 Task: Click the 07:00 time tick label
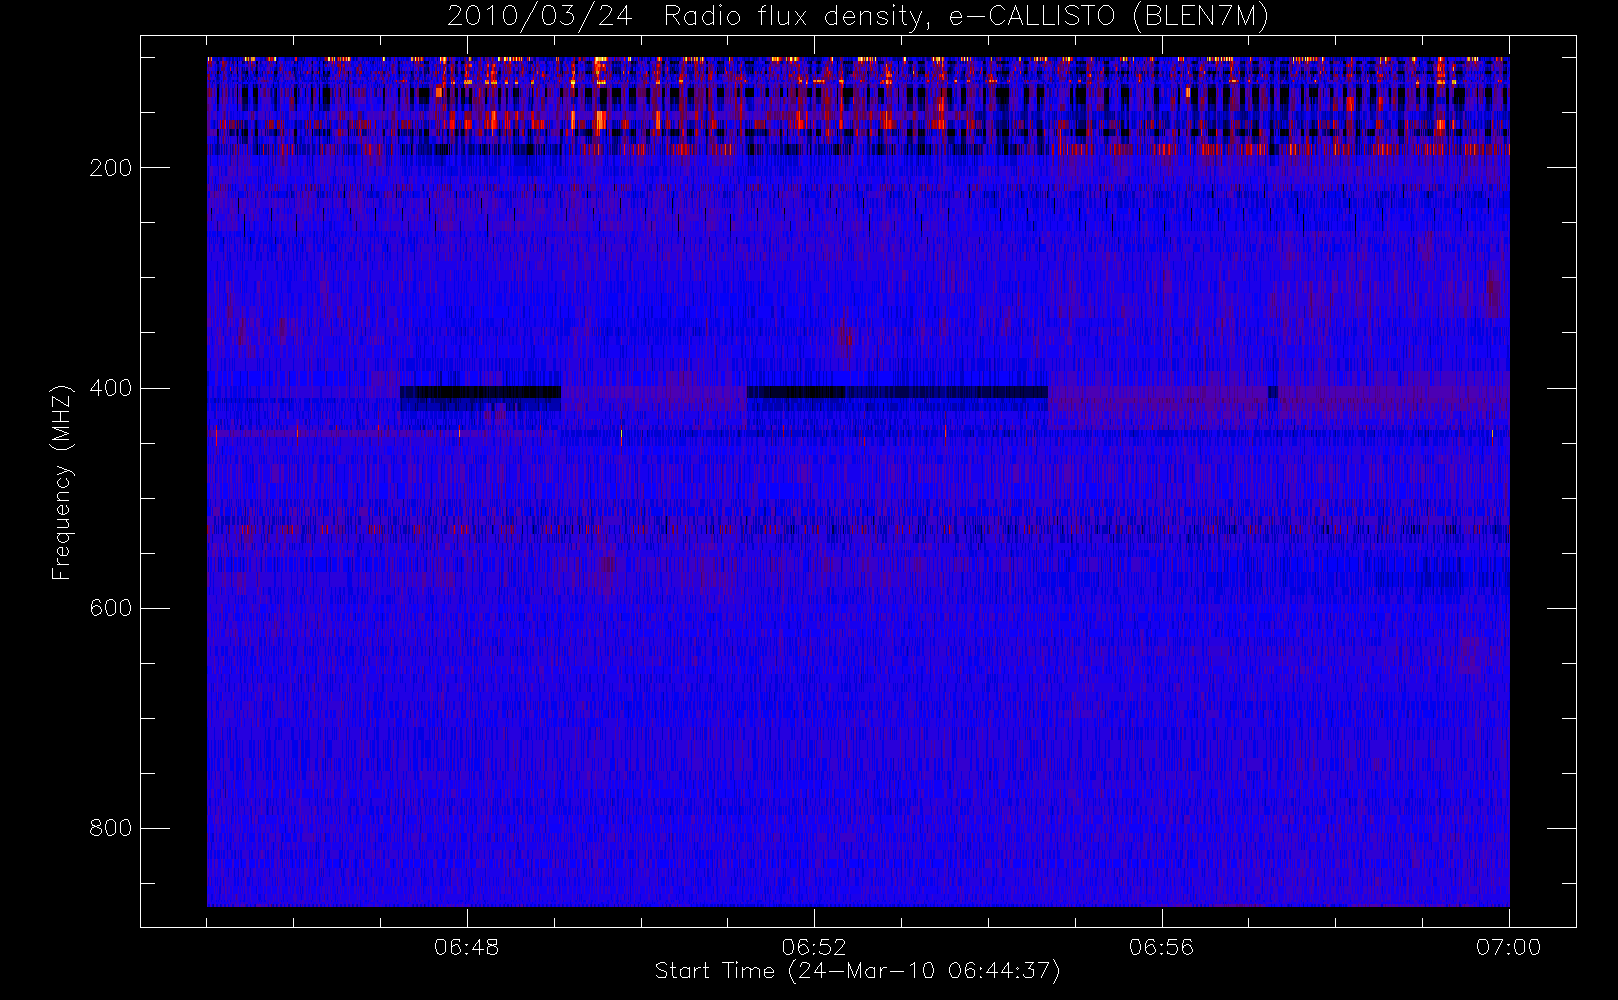[x=1508, y=947]
